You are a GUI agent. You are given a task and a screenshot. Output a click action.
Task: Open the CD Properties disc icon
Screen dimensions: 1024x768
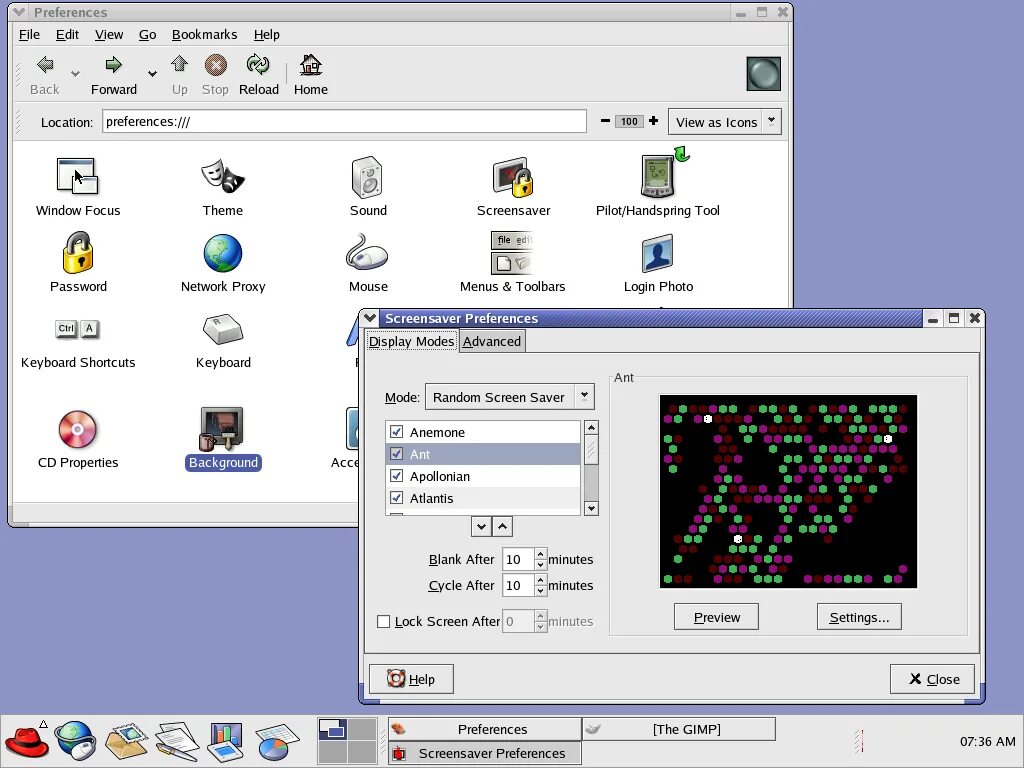(78, 429)
